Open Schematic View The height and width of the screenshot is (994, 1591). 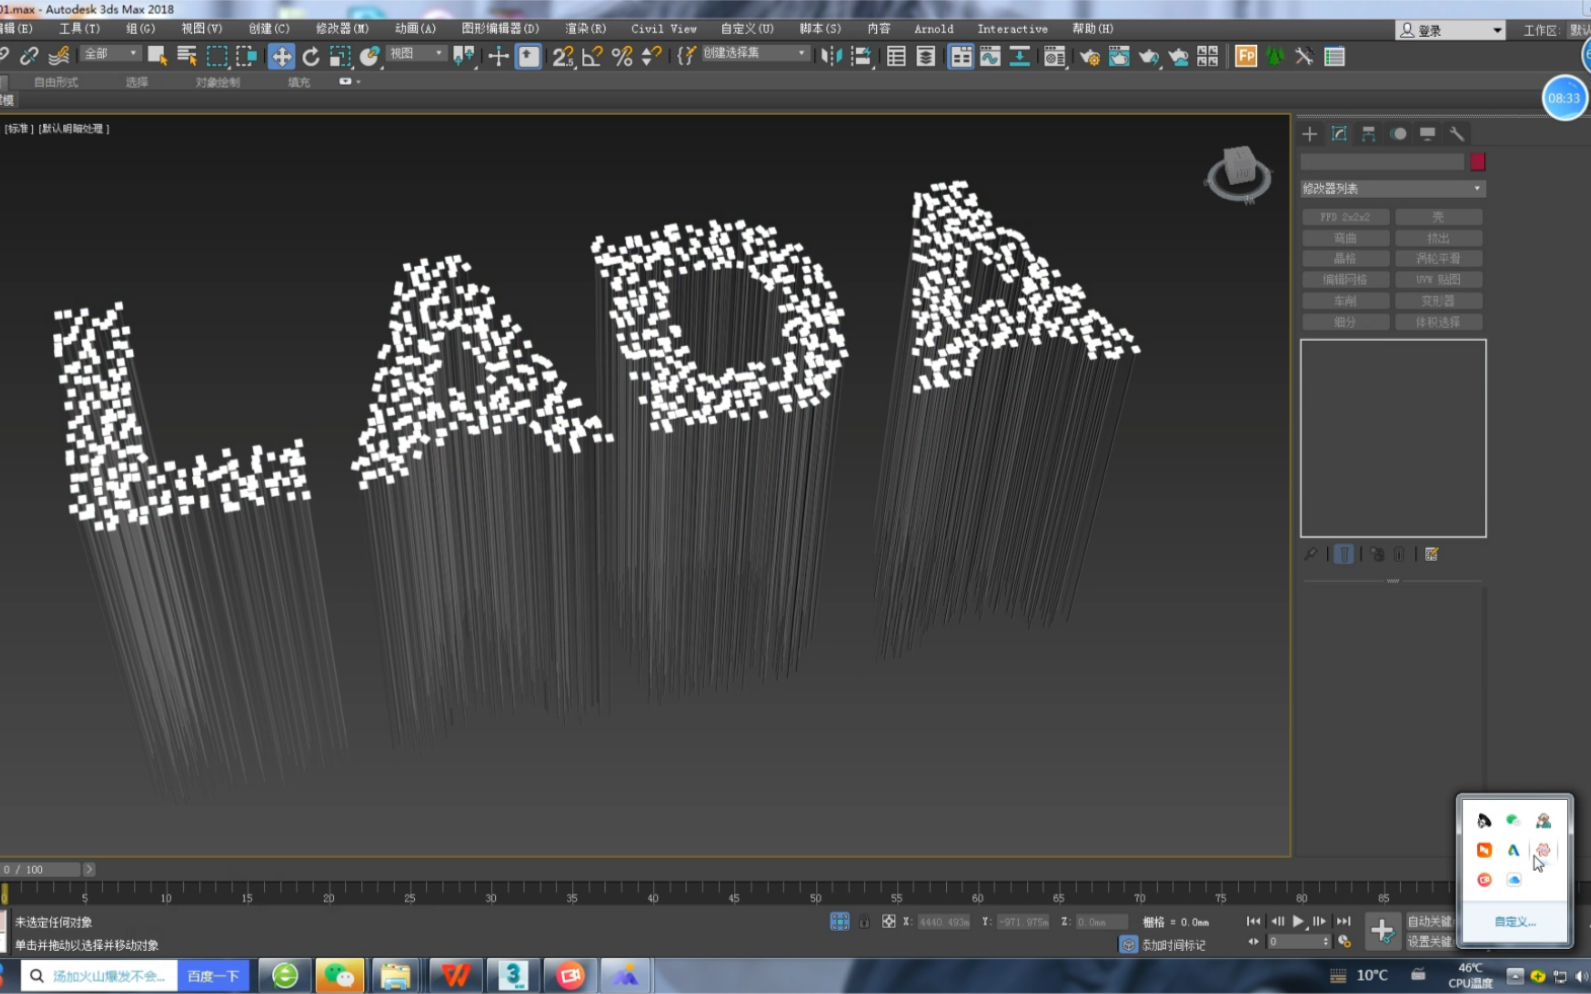(1019, 56)
